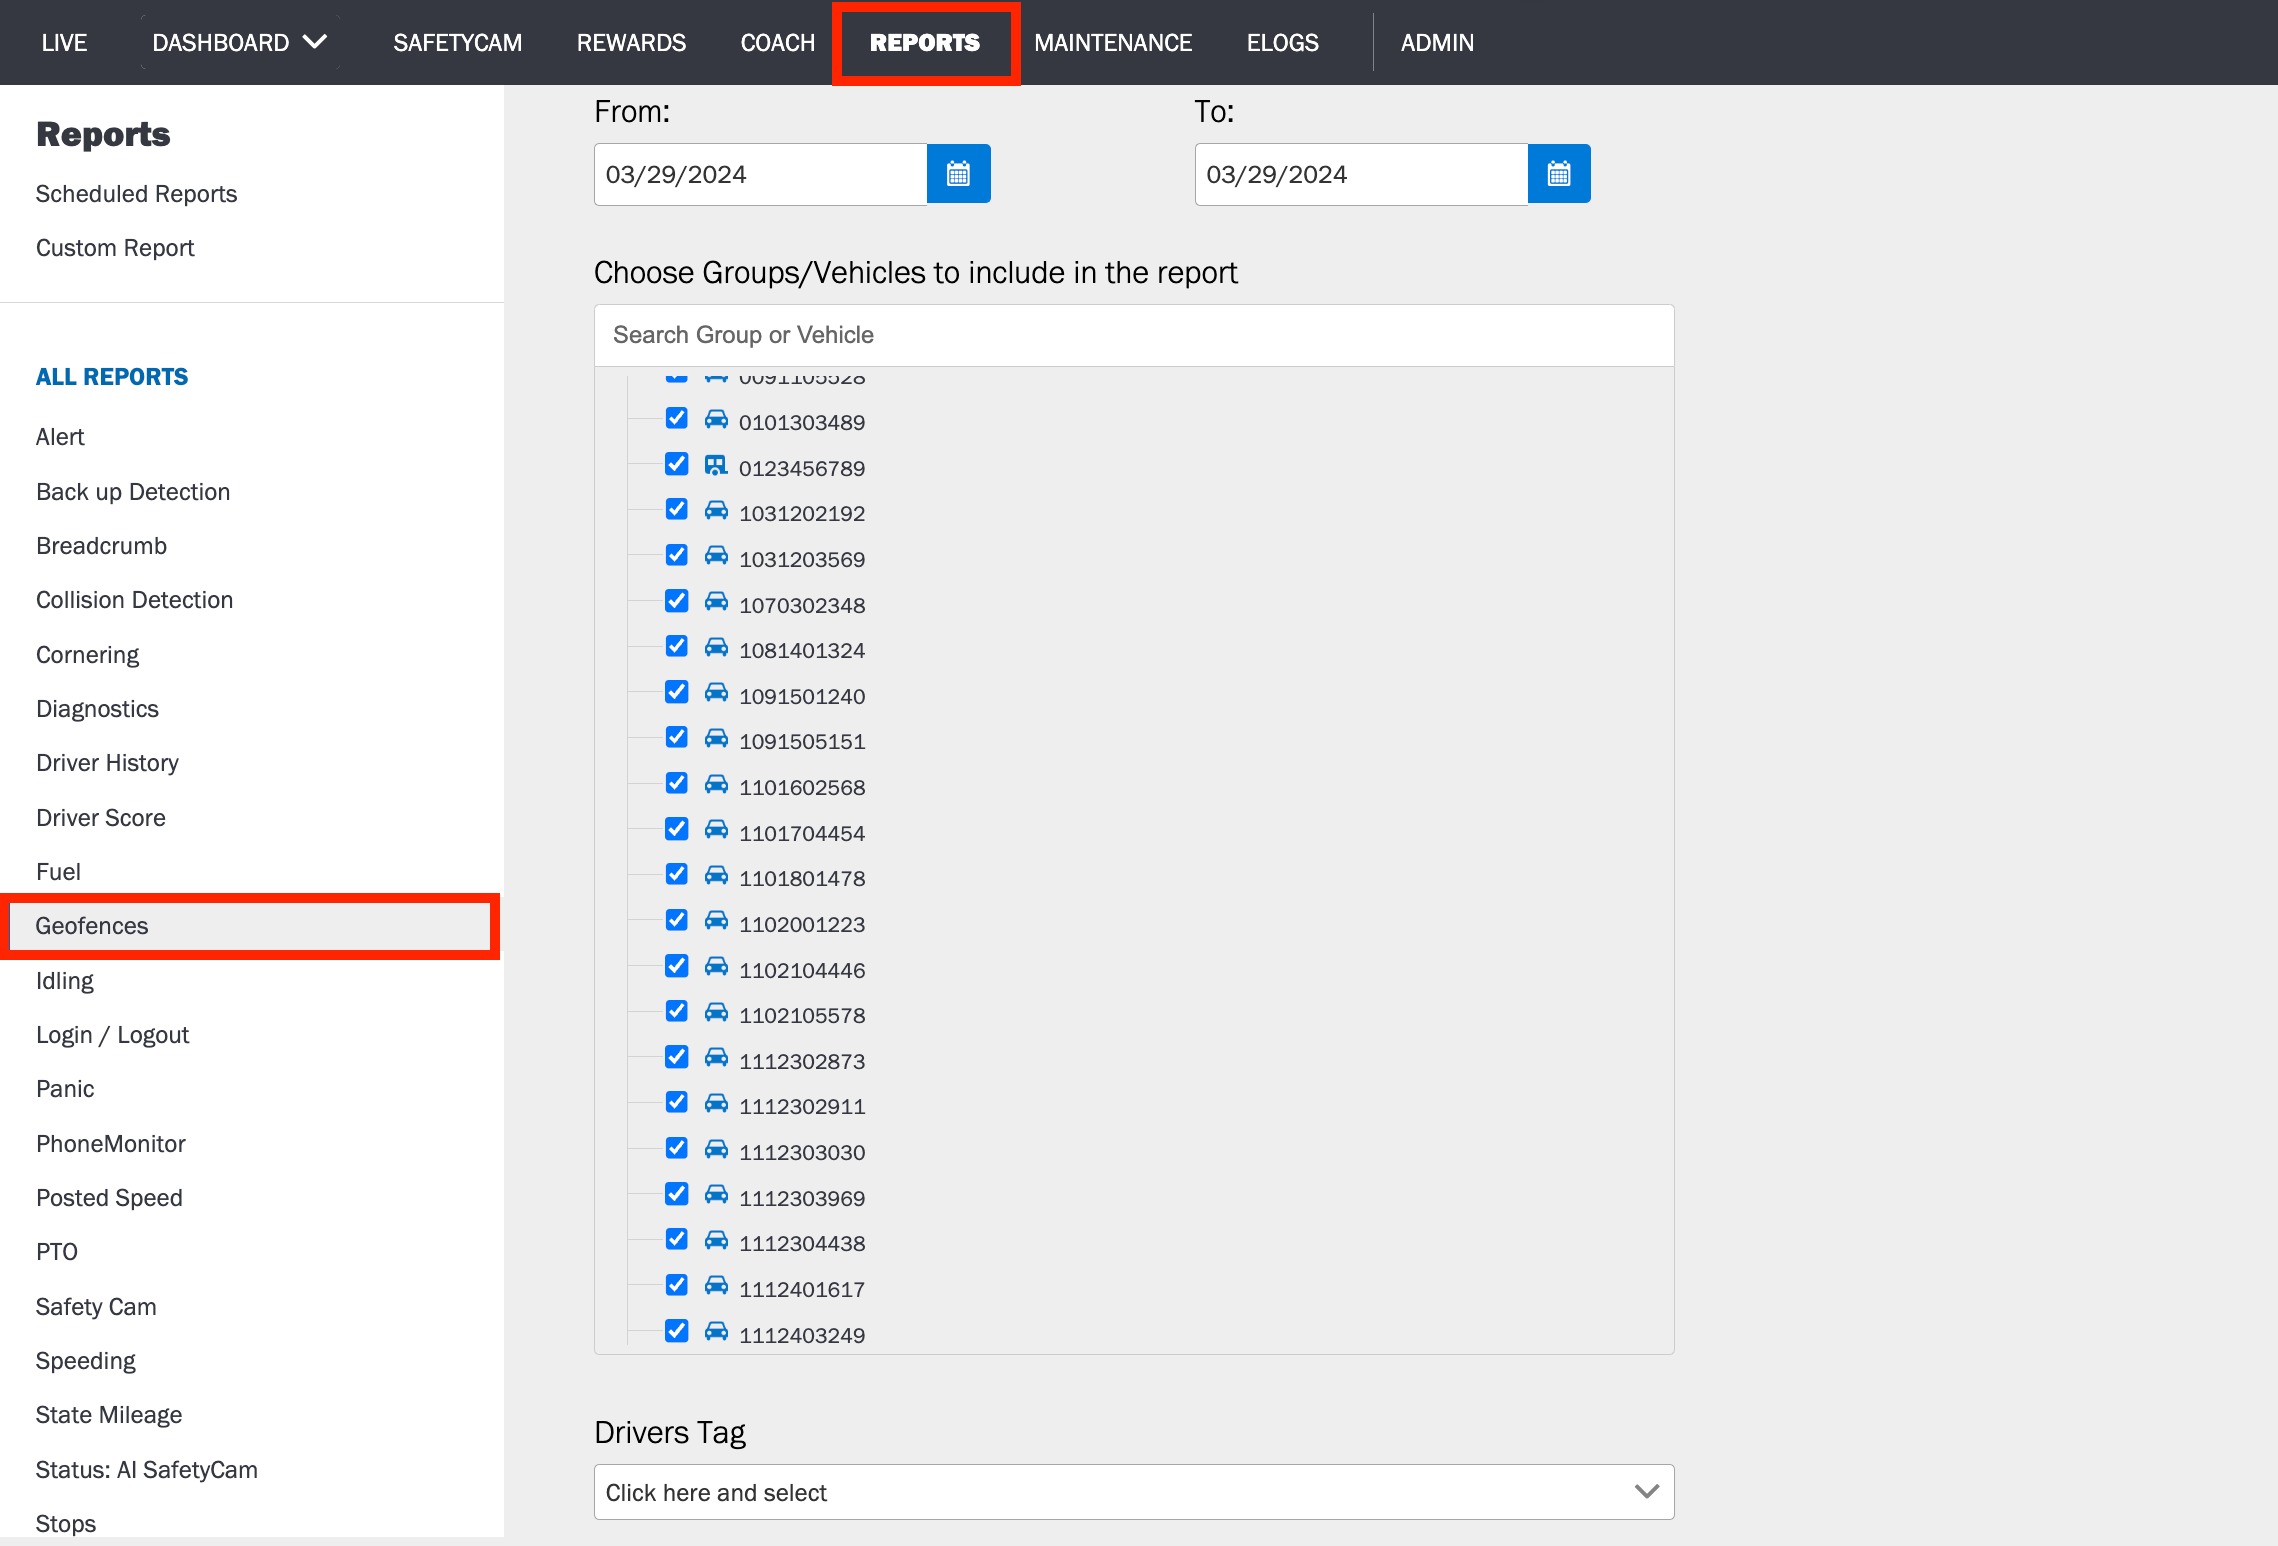Open the Drivers Tag dropdown
The image size is (2278, 1546).
click(x=1134, y=1492)
